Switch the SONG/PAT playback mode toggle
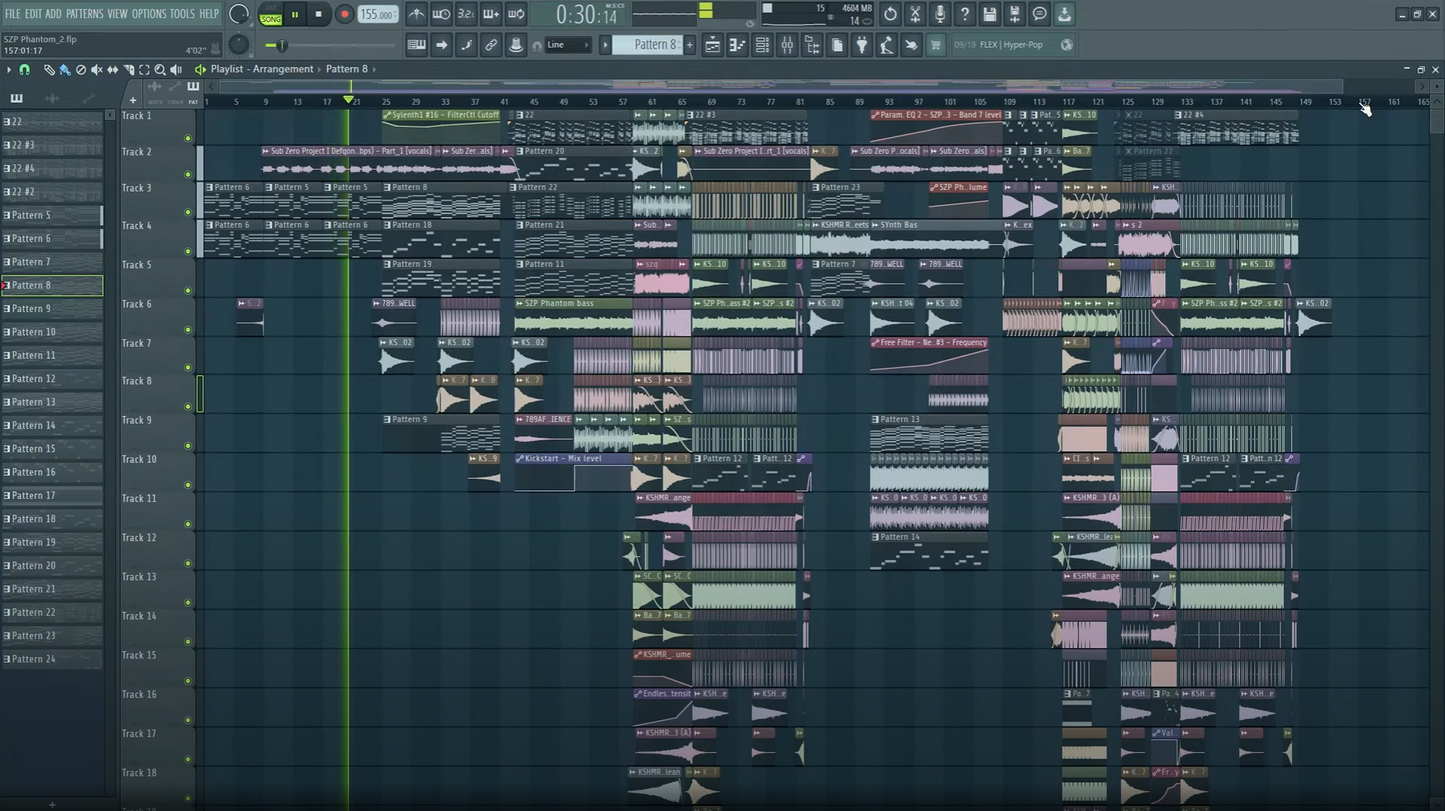The height and width of the screenshot is (811, 1445). tap(271, 14)
